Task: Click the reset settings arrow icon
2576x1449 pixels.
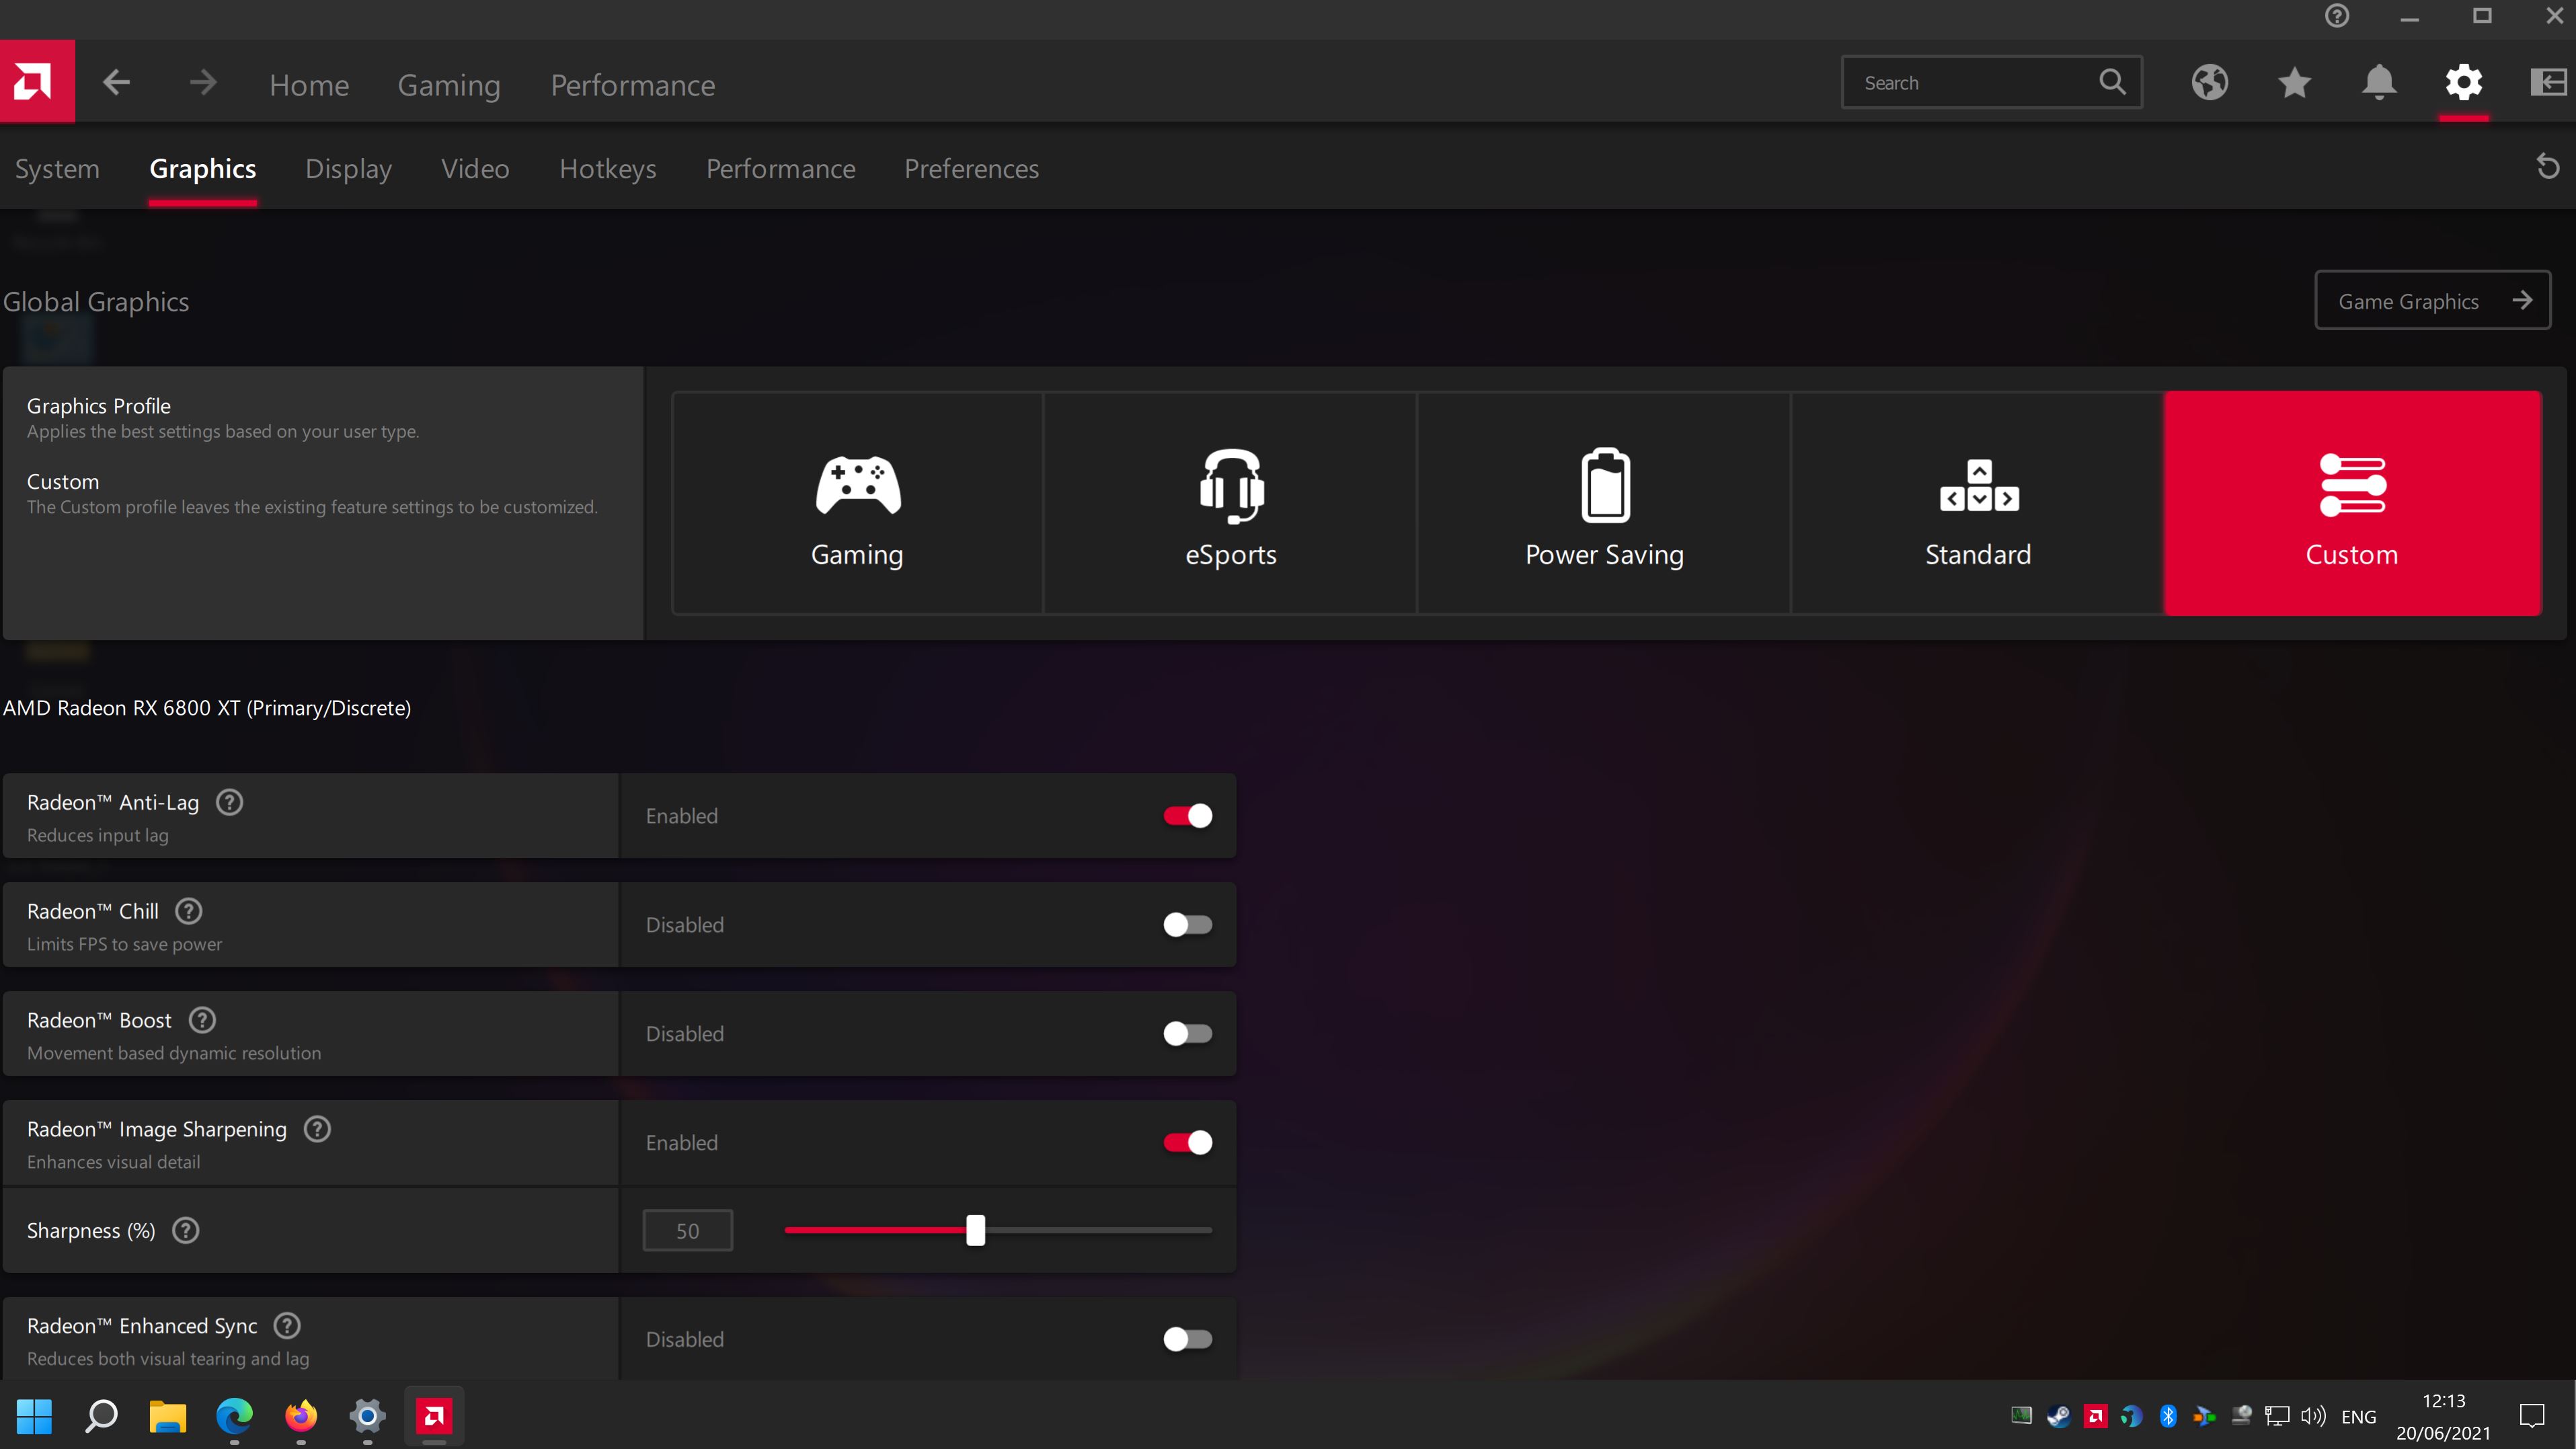Action: [x=2547, y=167]
